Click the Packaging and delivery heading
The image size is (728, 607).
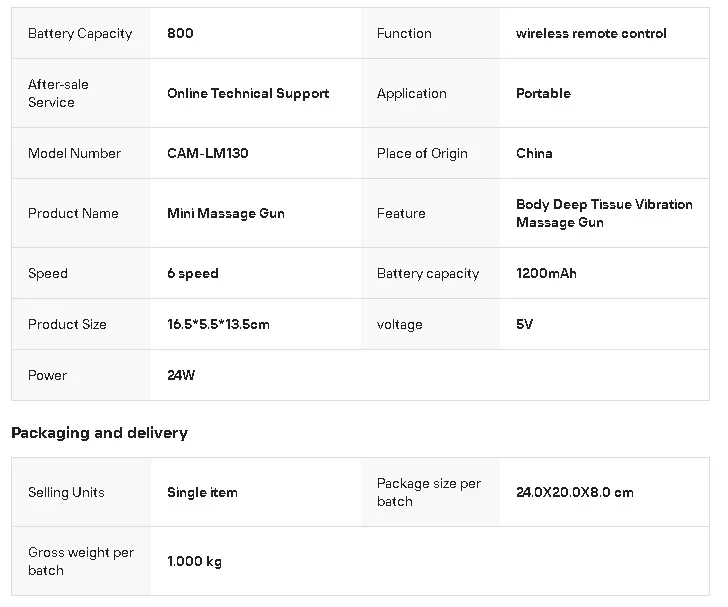click(99, 433)
